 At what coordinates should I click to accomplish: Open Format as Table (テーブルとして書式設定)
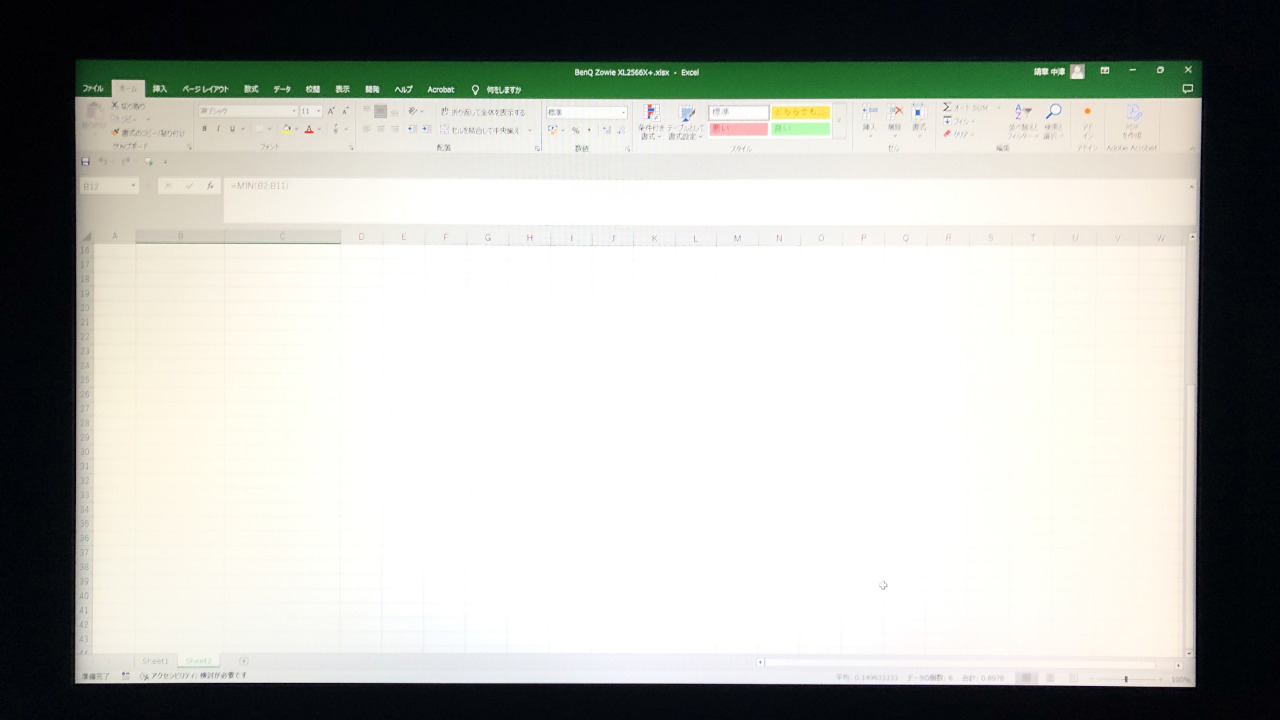pyautogui.click(x=686, y=122)
